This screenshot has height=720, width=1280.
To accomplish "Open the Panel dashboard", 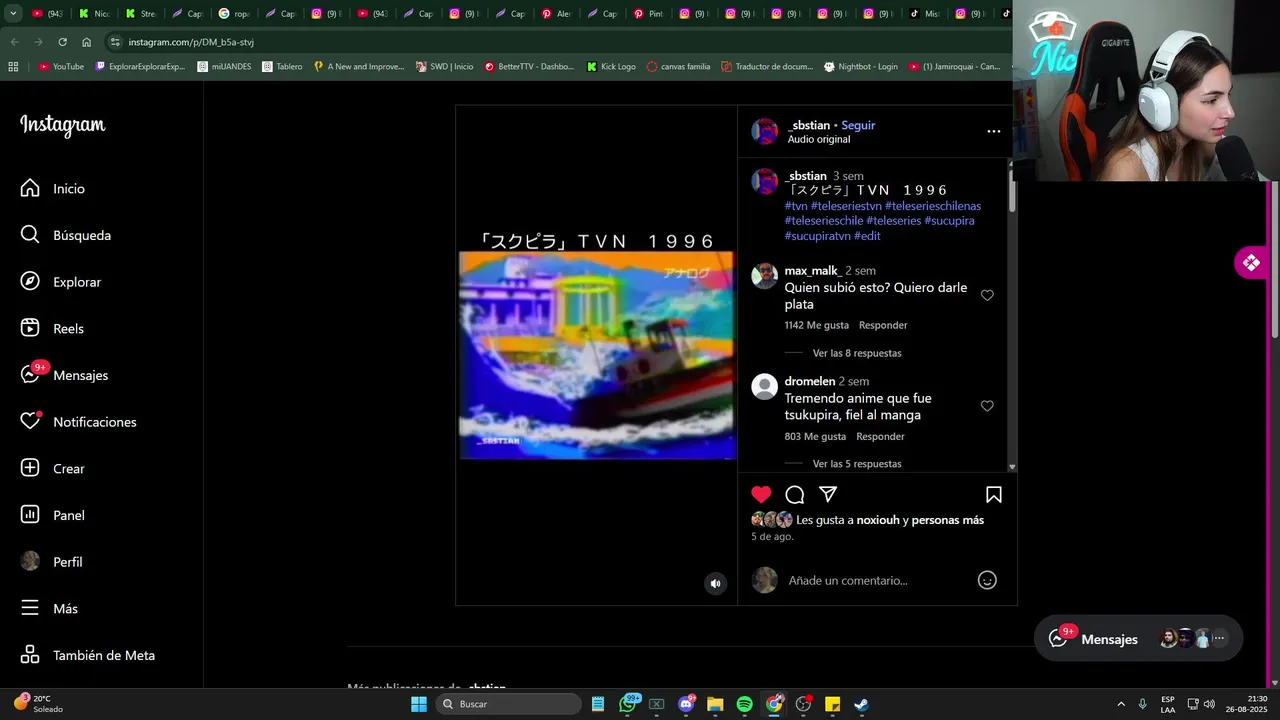I will pyautogui.click(x=53, y=515).
